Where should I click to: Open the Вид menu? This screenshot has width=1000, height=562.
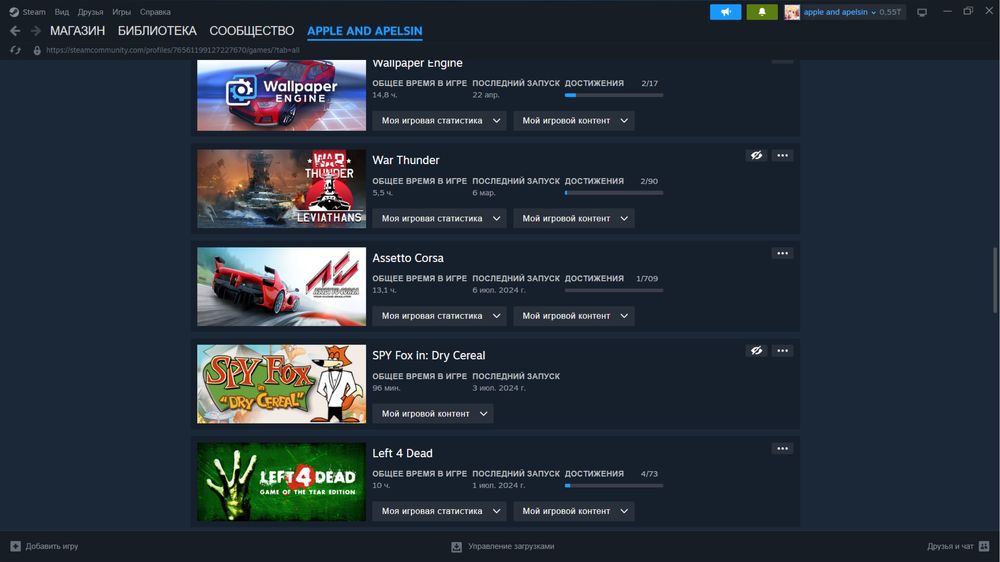pyautogui.click(x=62, y=12)
